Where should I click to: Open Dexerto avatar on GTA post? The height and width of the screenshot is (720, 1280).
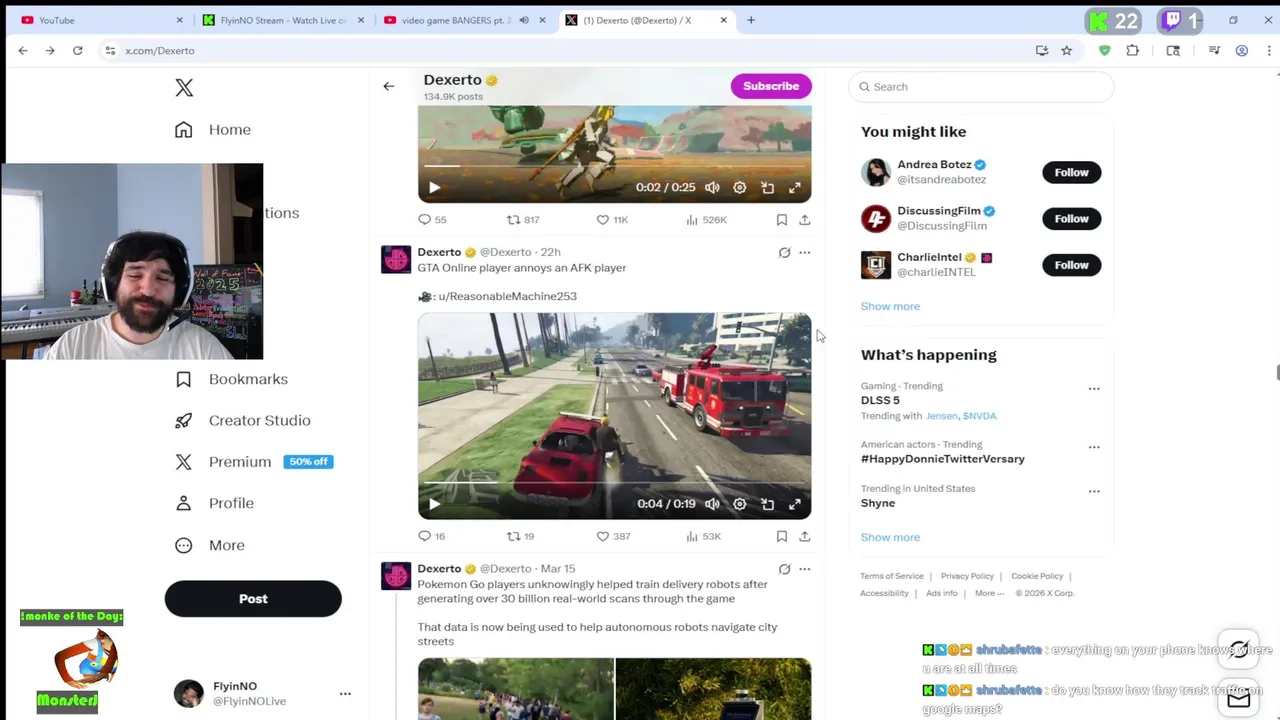396,260
